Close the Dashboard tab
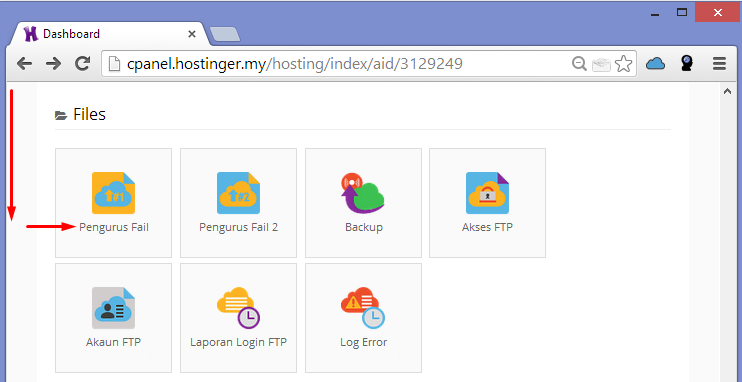Viewport: 742px width, 382px height. 192,34
